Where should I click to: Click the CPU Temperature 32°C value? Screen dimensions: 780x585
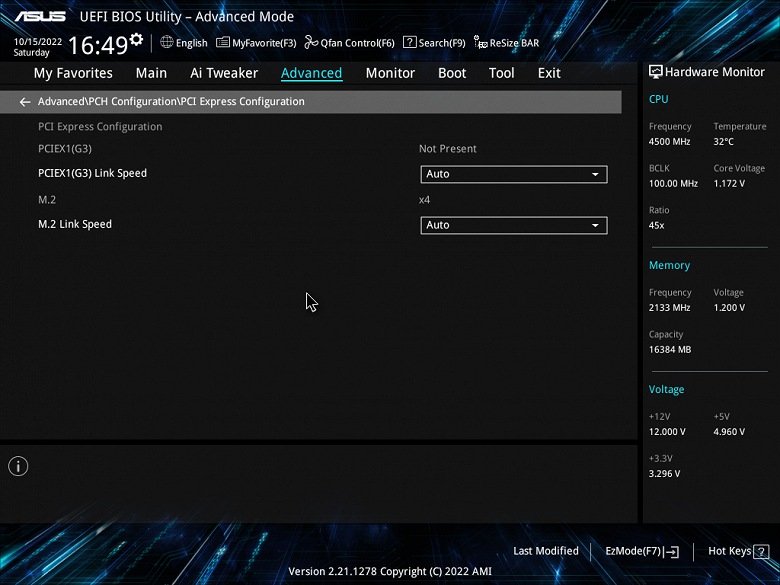723,142
